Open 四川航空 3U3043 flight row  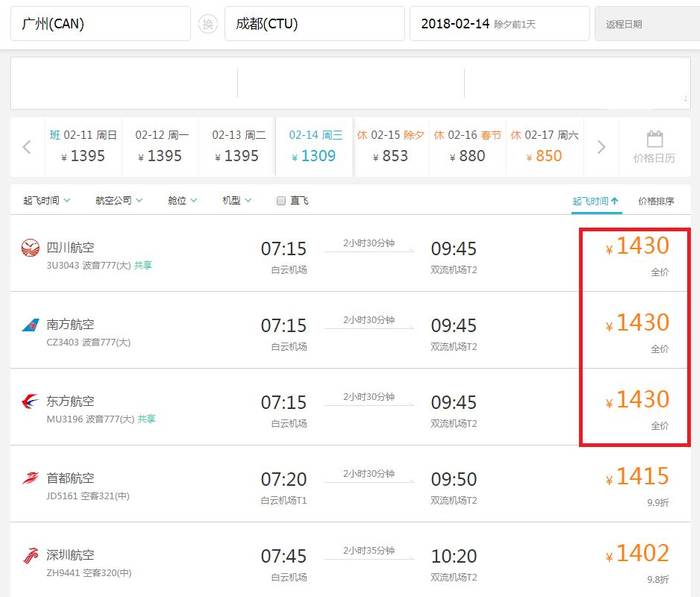pyautogui.click(x=350, y=254)
